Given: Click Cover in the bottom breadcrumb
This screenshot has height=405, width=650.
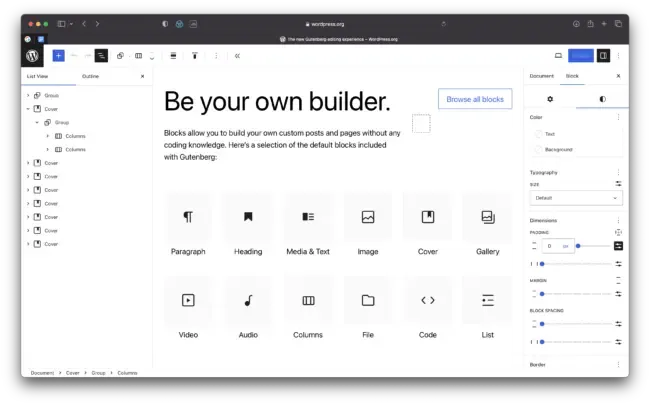Looking at the screenshot, I should pos(73,373).
